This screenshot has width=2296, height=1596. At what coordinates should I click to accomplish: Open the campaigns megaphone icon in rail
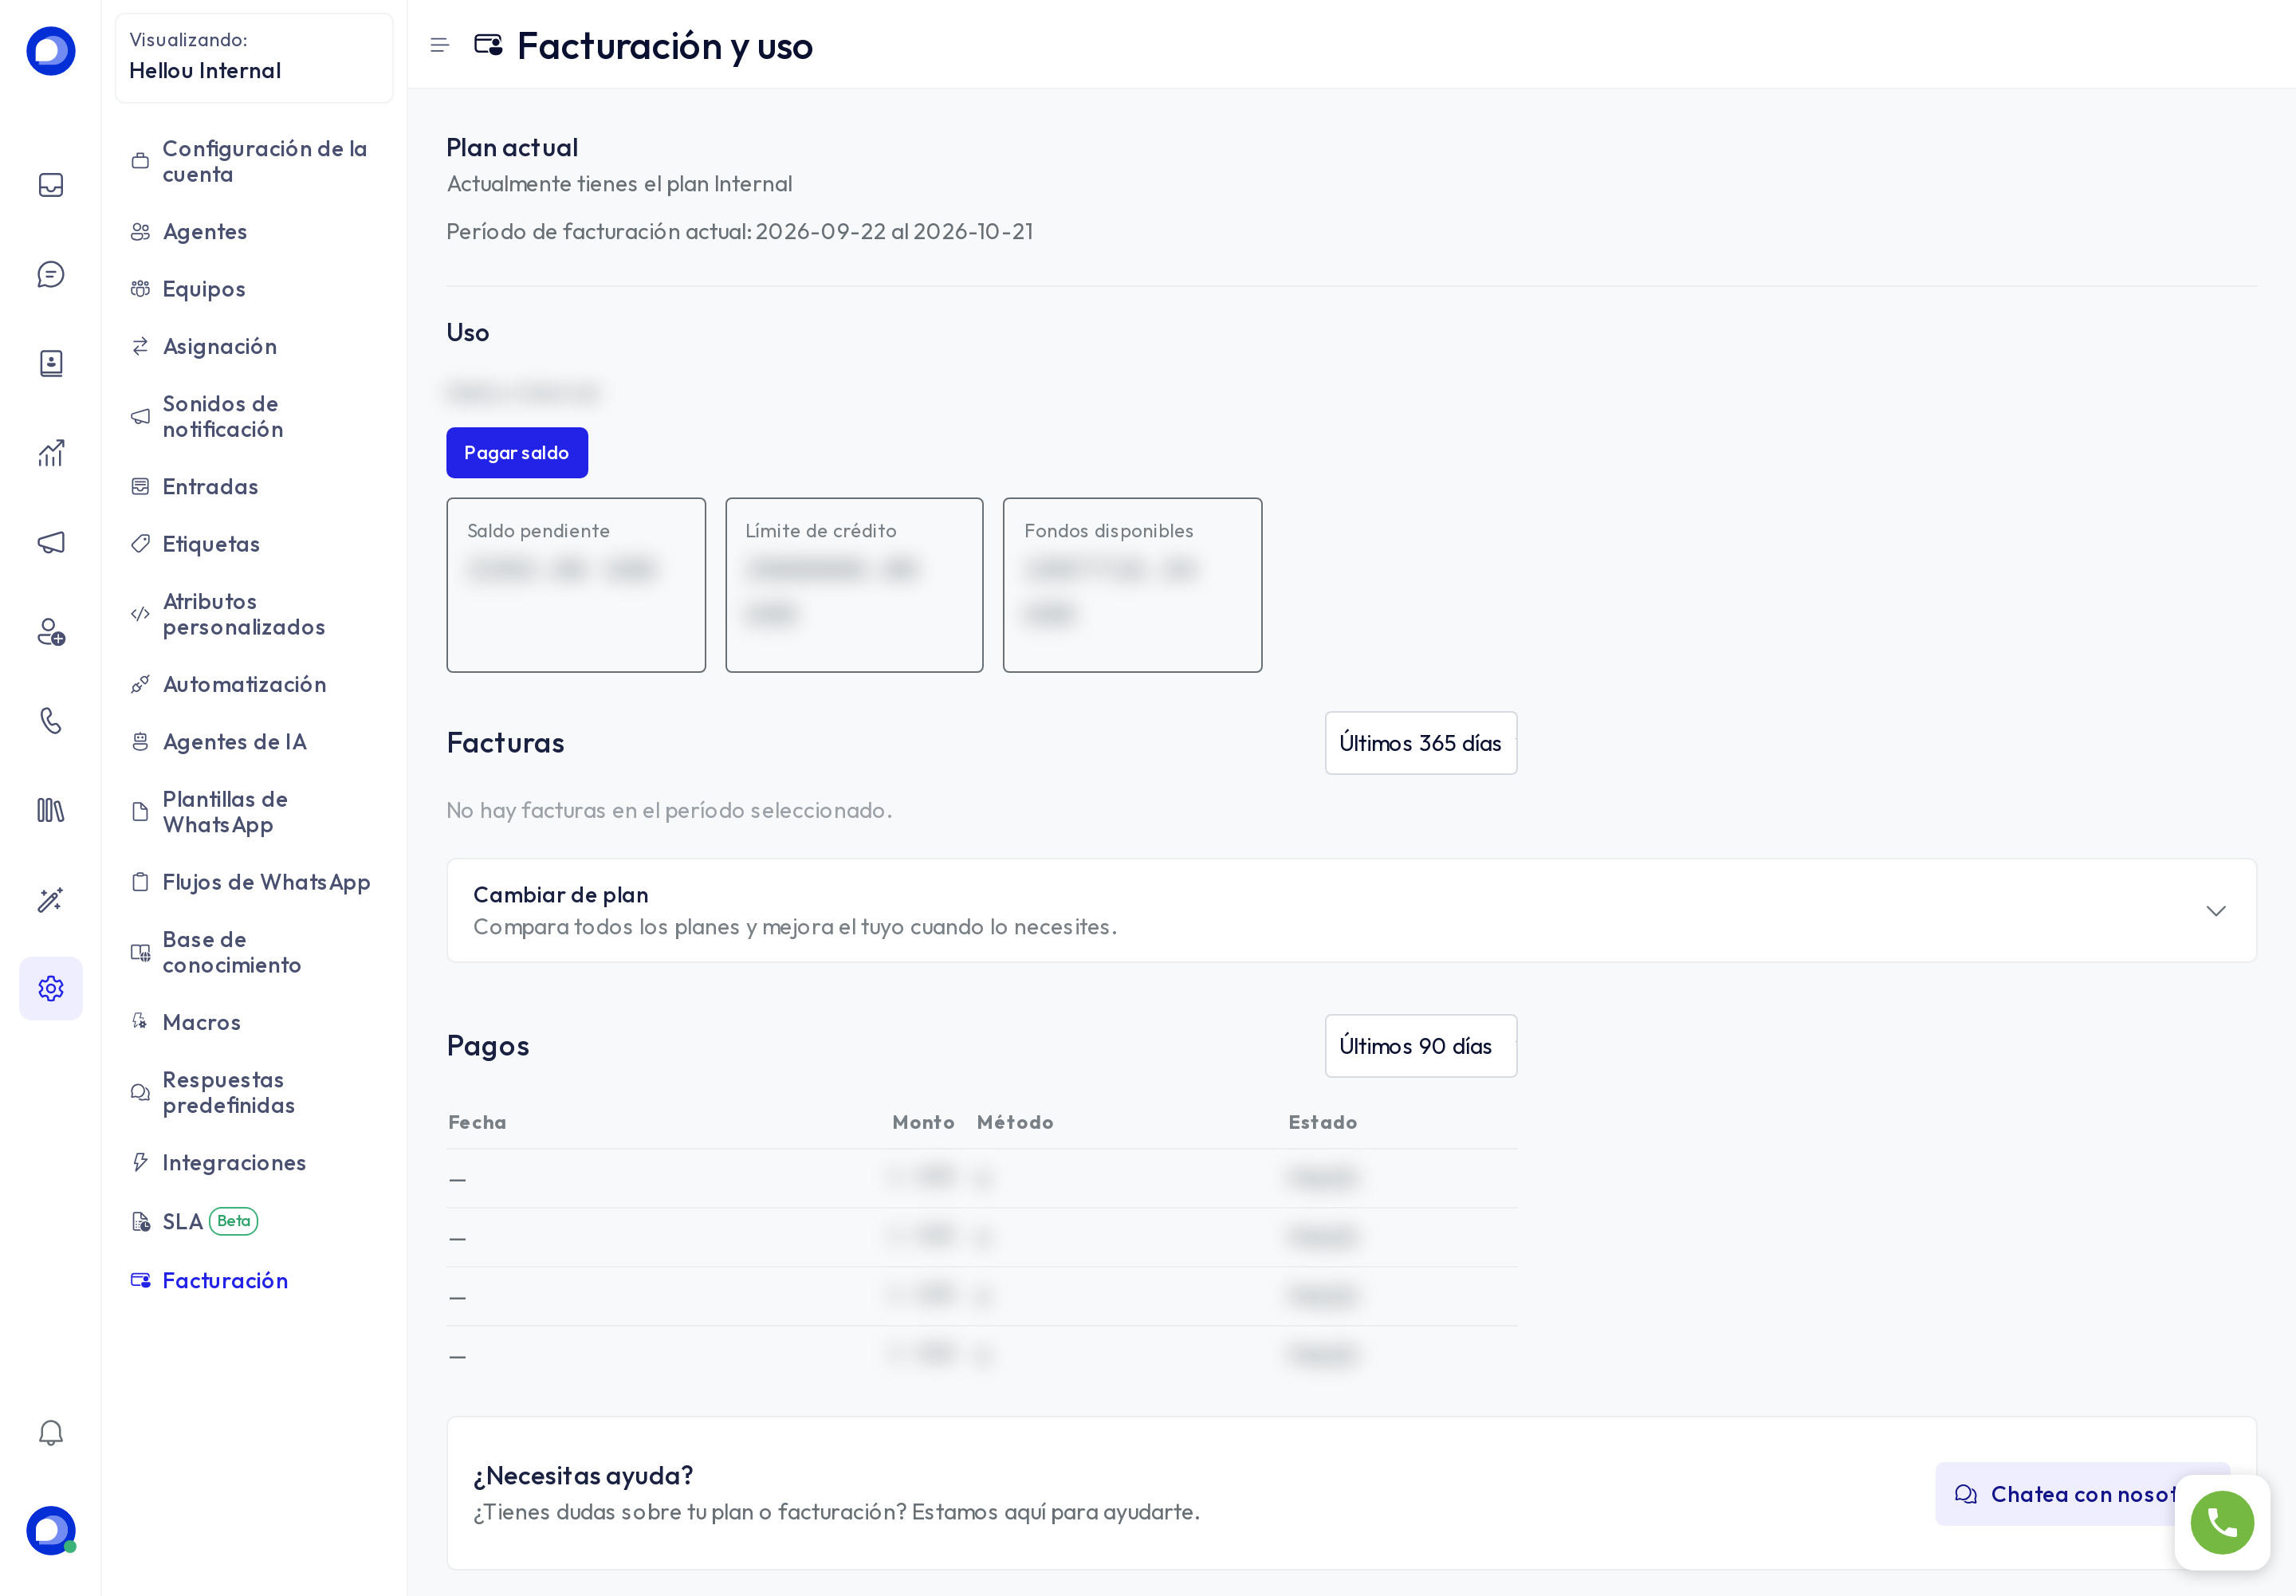(x=51, y=542)
